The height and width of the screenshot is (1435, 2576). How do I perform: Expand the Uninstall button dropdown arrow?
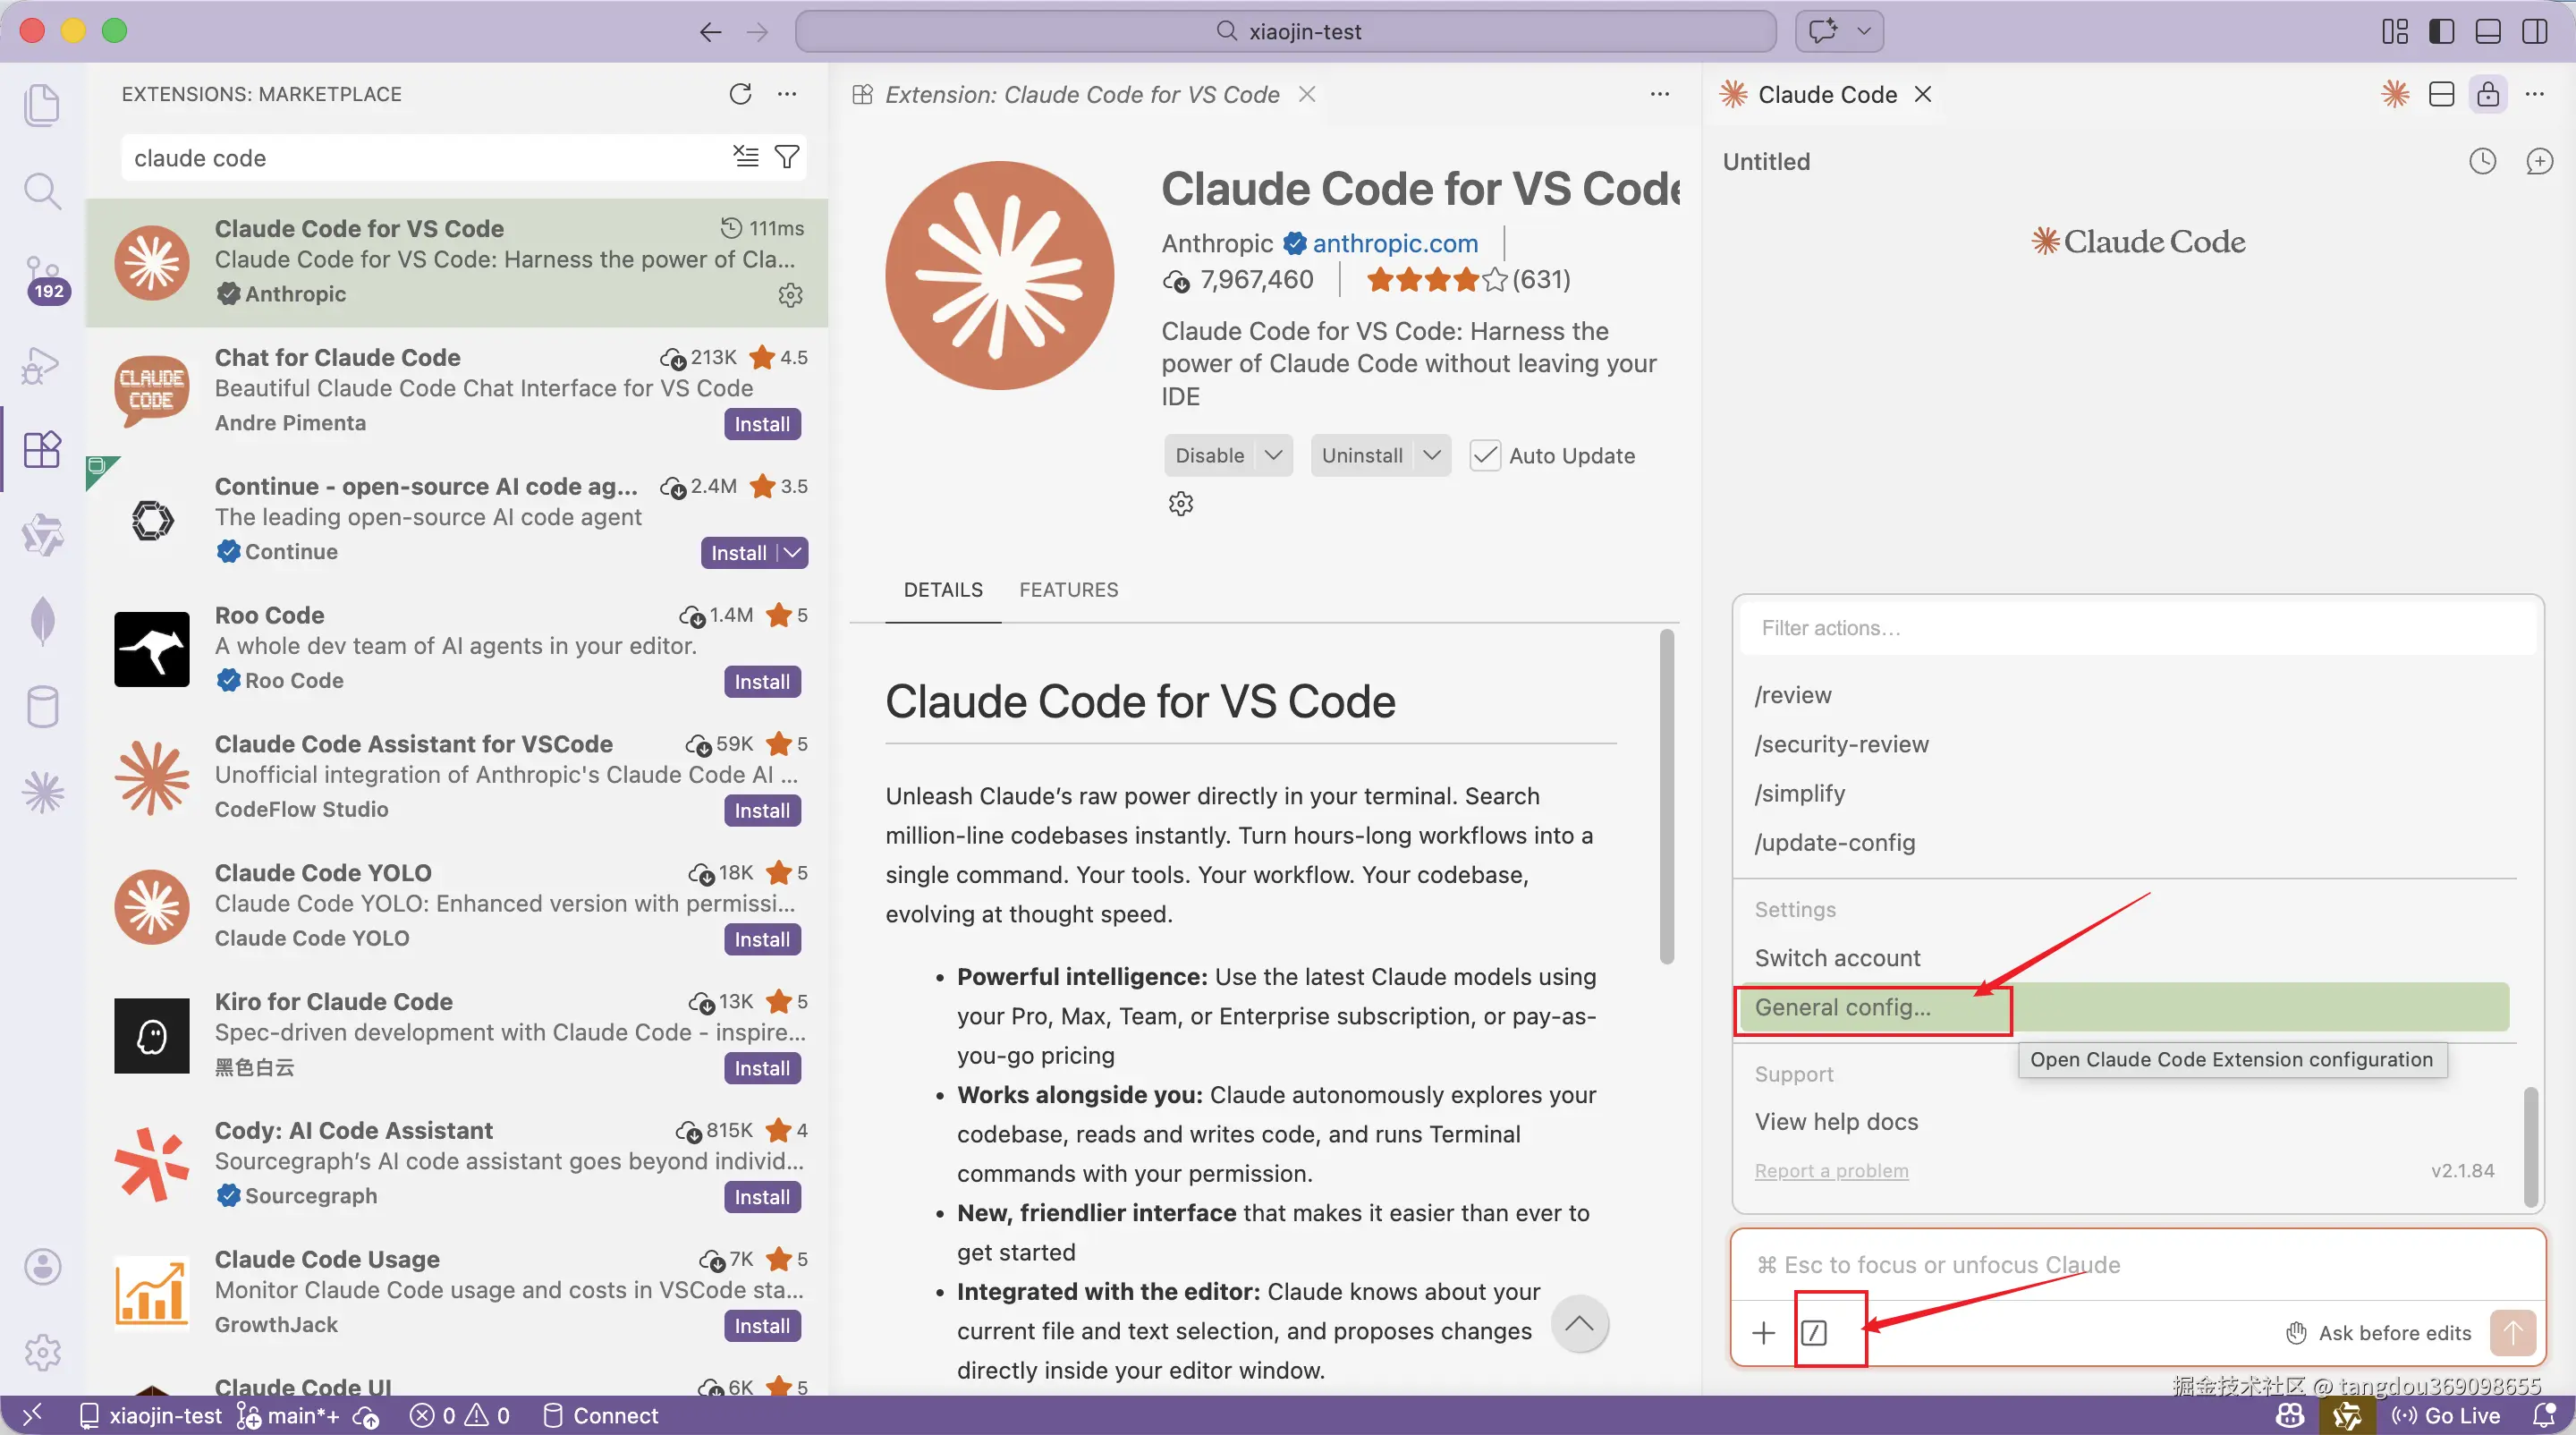point(1432,455)
